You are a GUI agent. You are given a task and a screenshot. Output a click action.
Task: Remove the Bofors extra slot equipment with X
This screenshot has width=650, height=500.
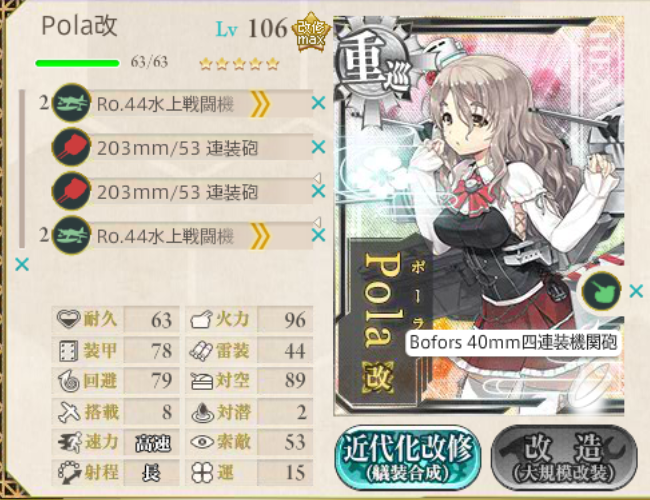tap(636, 291)
